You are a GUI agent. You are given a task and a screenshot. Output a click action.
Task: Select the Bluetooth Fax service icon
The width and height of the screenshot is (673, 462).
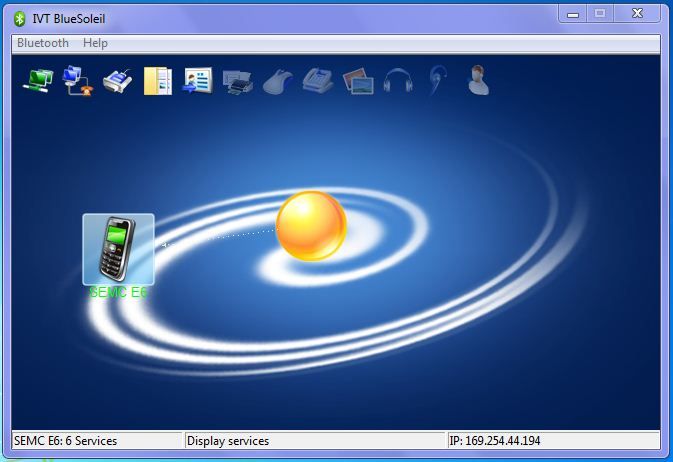[x=318, y=80]
